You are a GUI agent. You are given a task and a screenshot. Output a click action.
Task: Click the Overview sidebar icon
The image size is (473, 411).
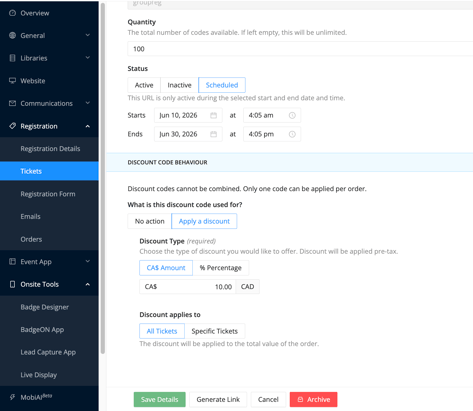tap(12, 13)
